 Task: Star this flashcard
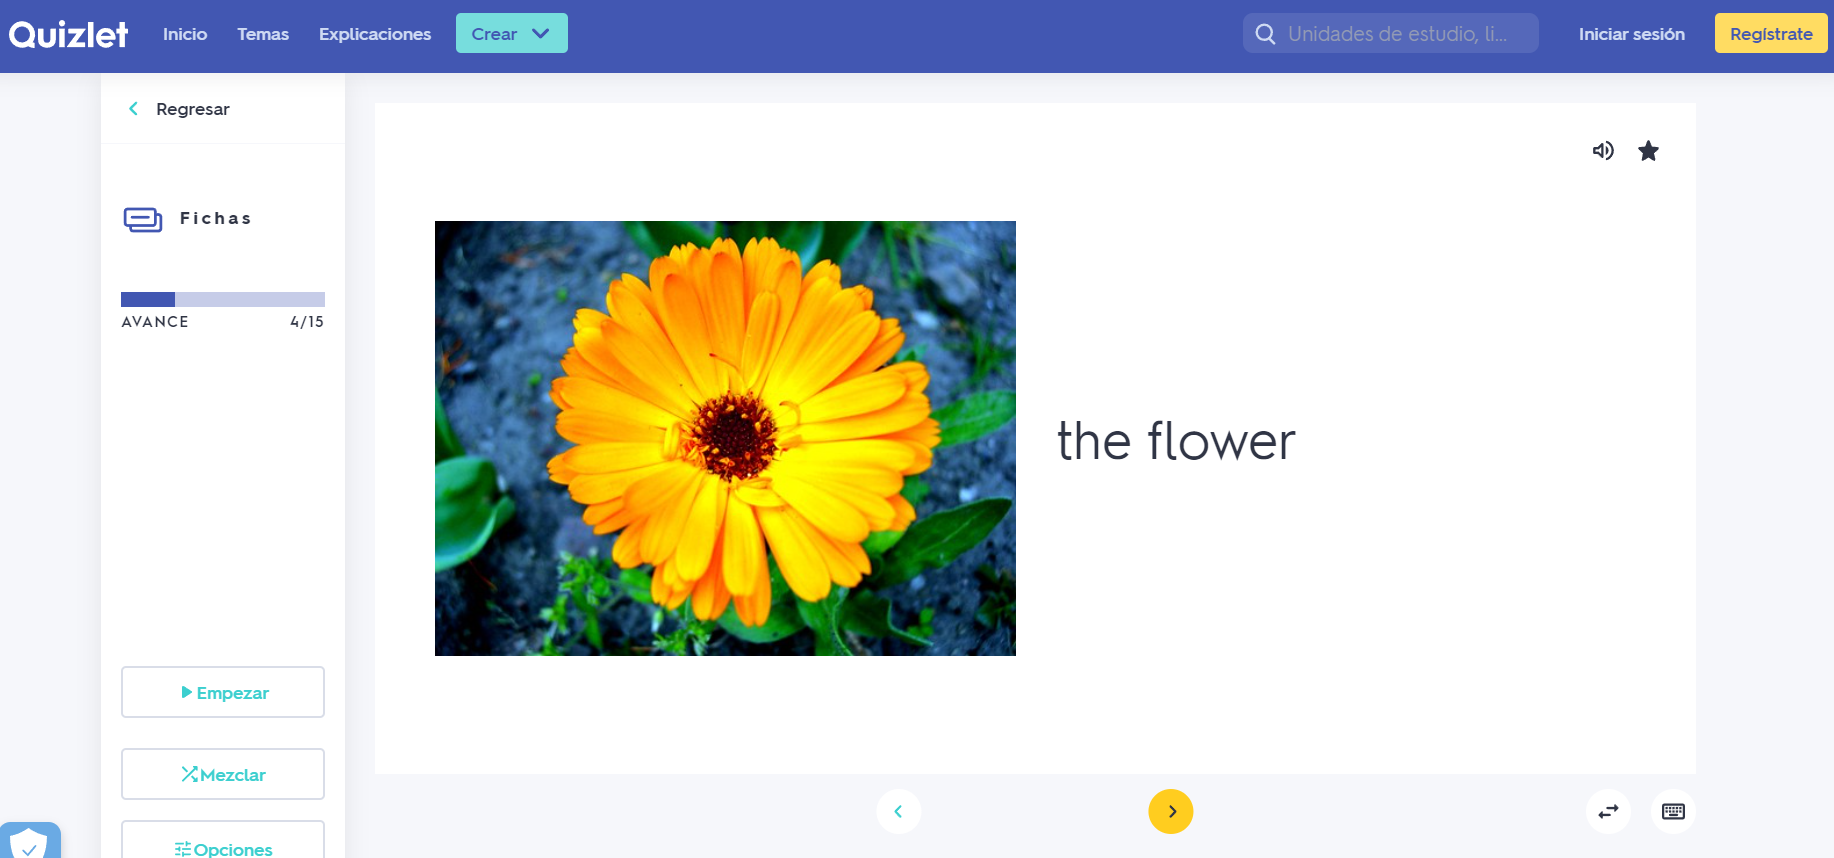[1648, 151]
